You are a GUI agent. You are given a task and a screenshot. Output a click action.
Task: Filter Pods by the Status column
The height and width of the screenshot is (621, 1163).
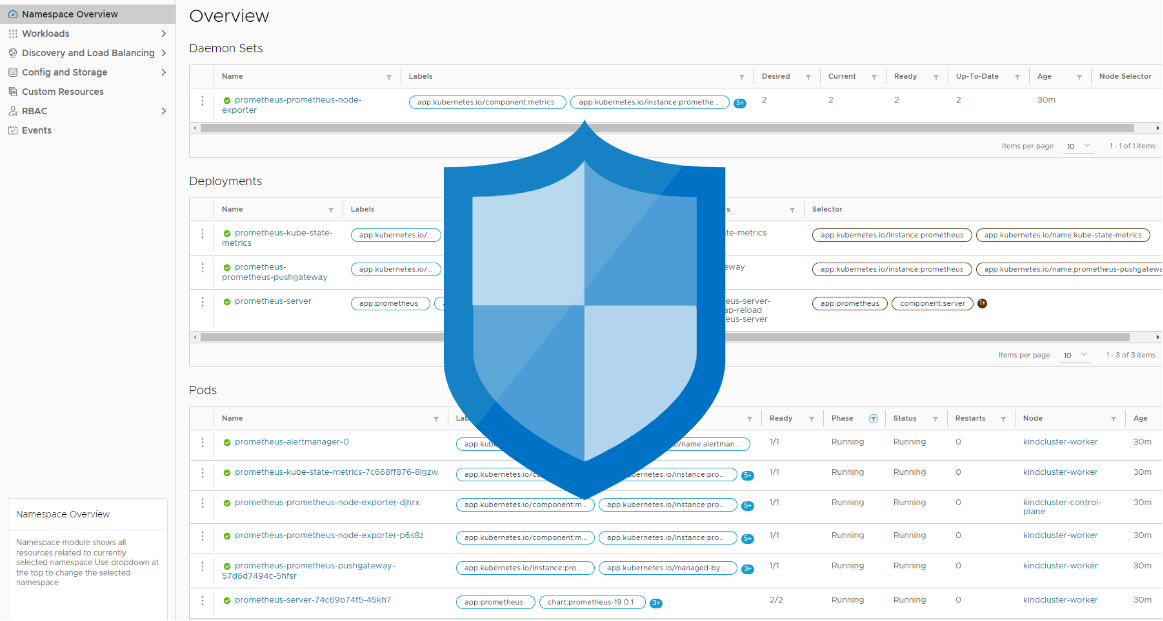pos(935,419)
